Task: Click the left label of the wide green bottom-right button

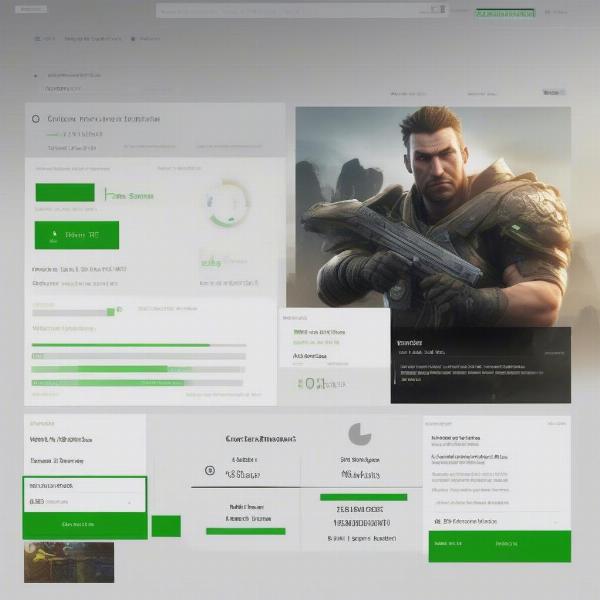Action: click(448, 543)
